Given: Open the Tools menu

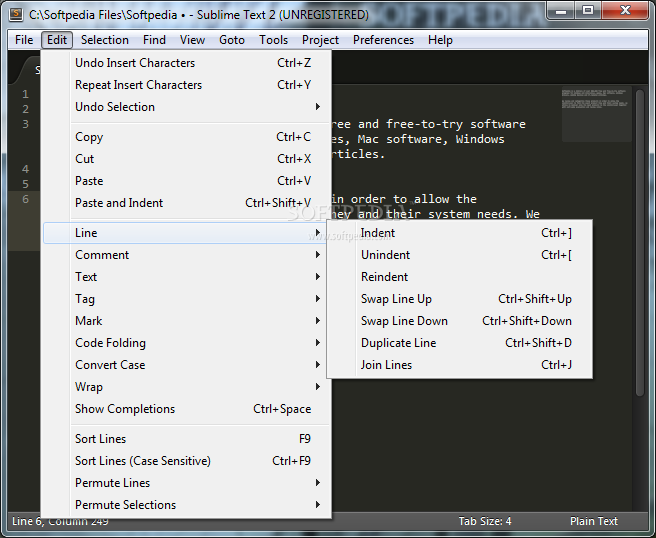Looking at the screenshot, I should [x=273, y=40].
